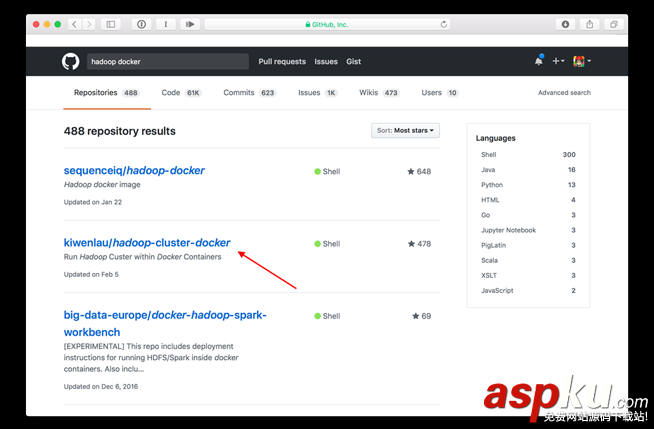The height and width of the screenshot is (429, 654).
Task: Click the play-shaped extension icon in toolbar
Action: pos(190,24)
